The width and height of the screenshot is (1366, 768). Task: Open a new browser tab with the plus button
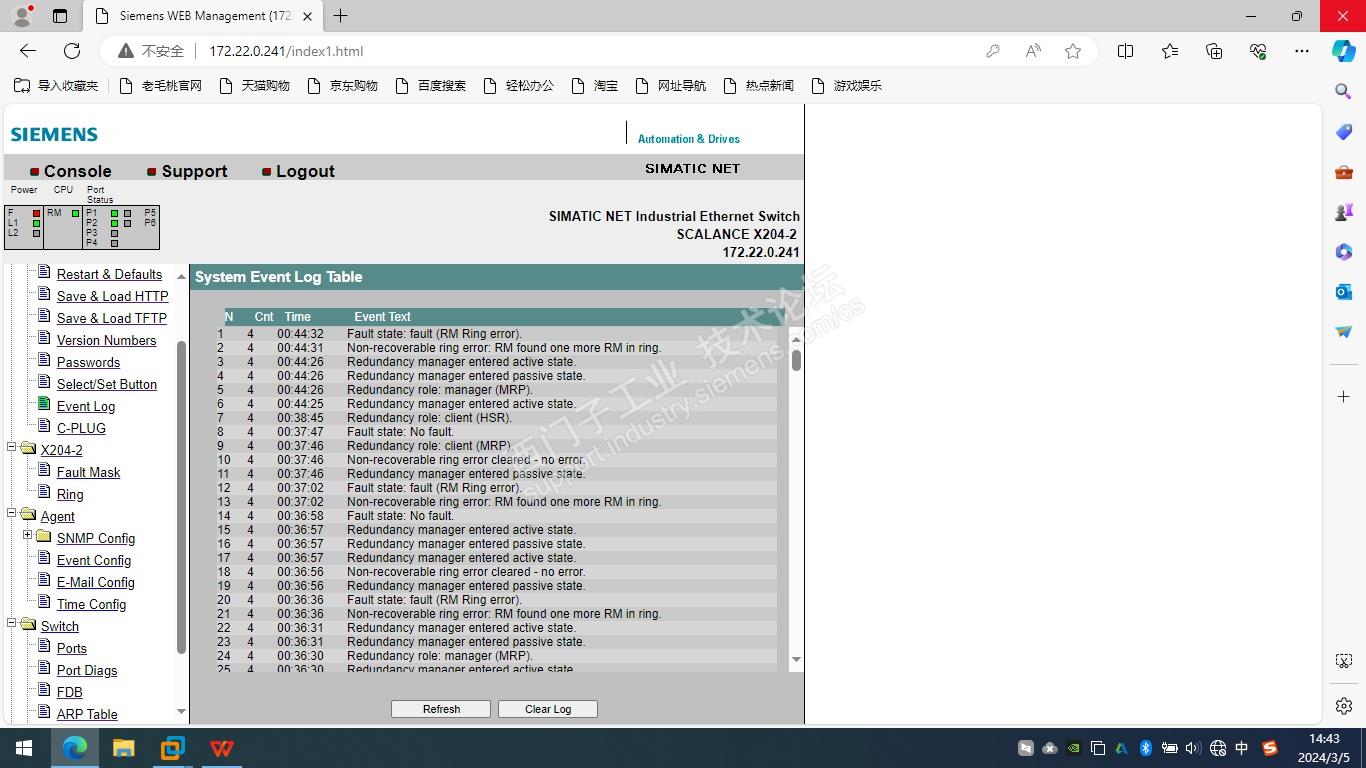(341, 16)
